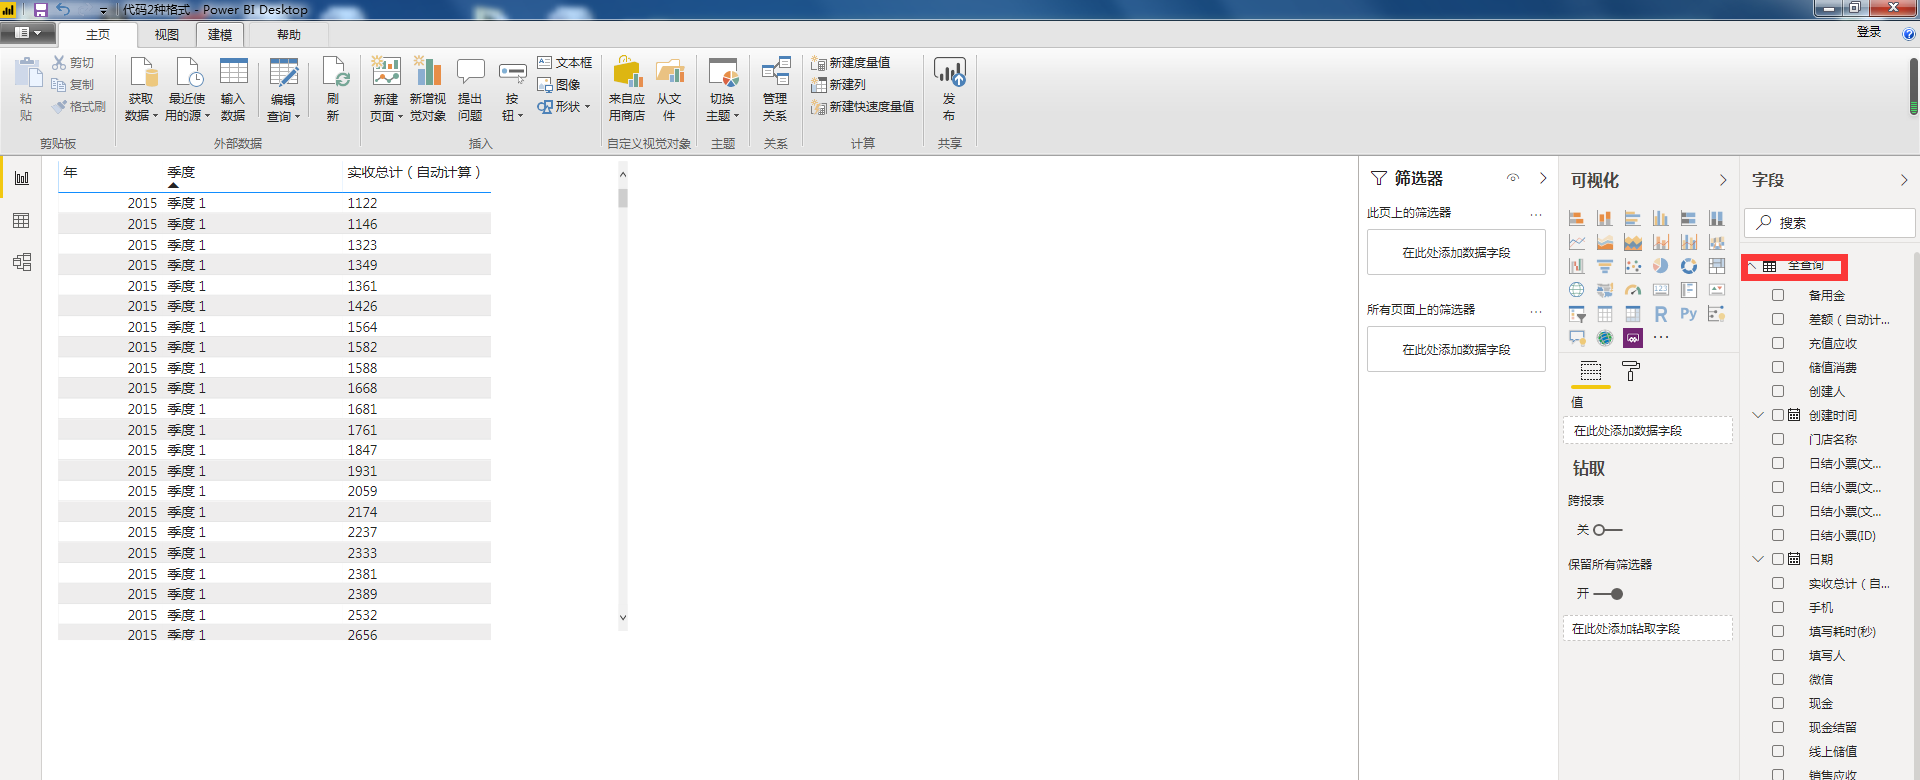Toggle the 保留所有筛选器 switch off
The width and height of the screenshot is (1920, 780).
pyautogui.click(x=1608, y=594)
